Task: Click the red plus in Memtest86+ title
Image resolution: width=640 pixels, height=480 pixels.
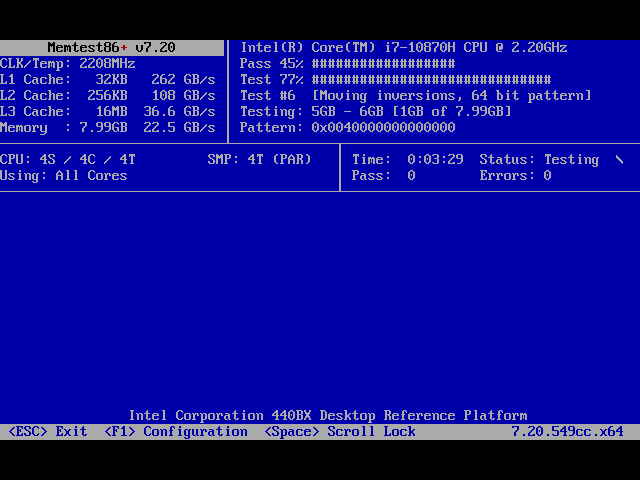Action: click(x=124, y=48)
